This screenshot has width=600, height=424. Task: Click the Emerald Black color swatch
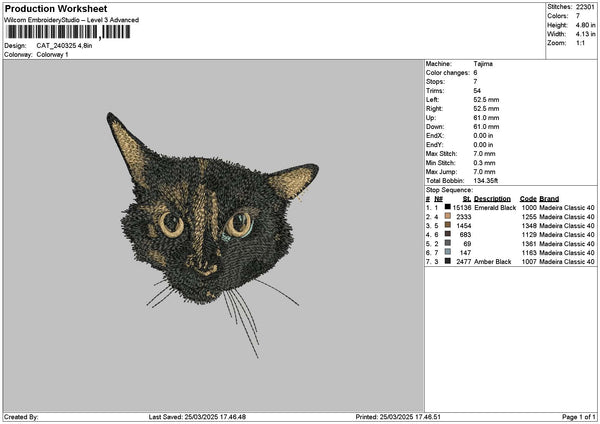click(x=447, y=207)
